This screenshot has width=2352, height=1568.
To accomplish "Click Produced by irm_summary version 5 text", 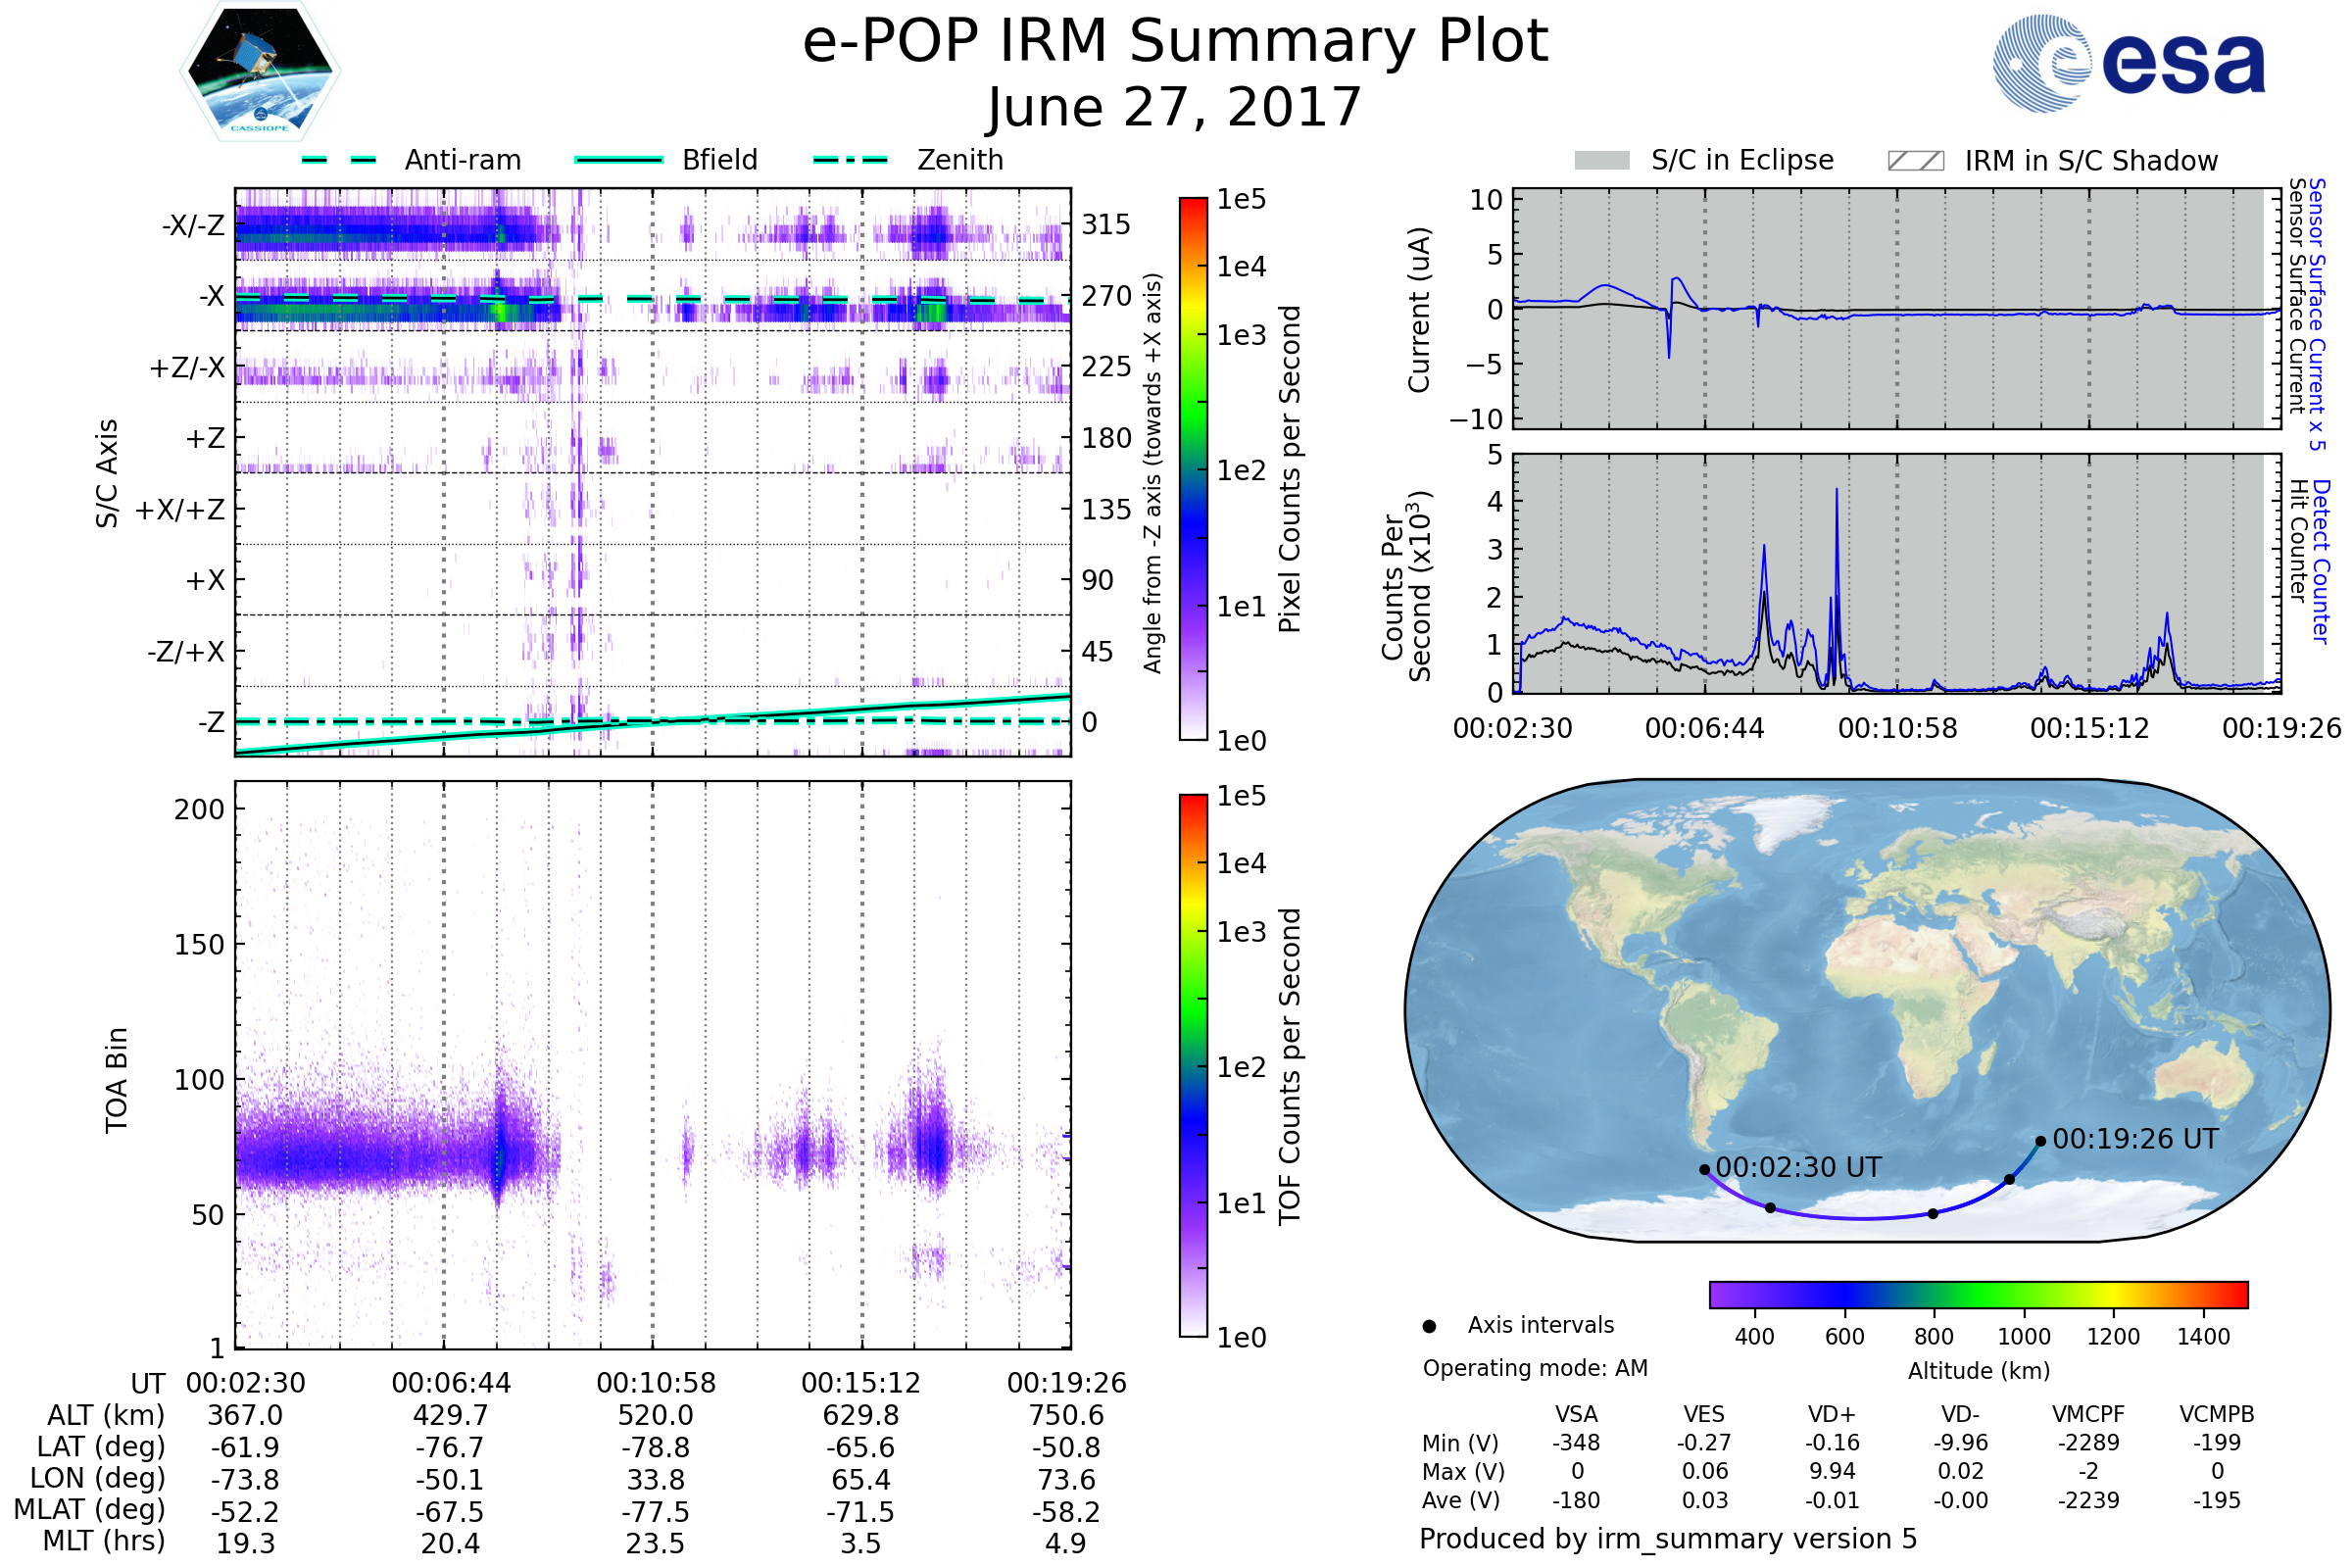I will pos(1668,1539).
